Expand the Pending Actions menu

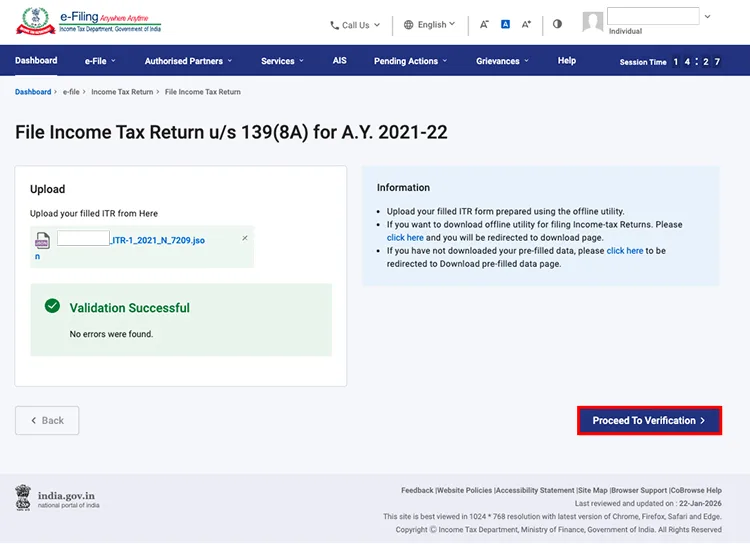(x=410, y=61)
